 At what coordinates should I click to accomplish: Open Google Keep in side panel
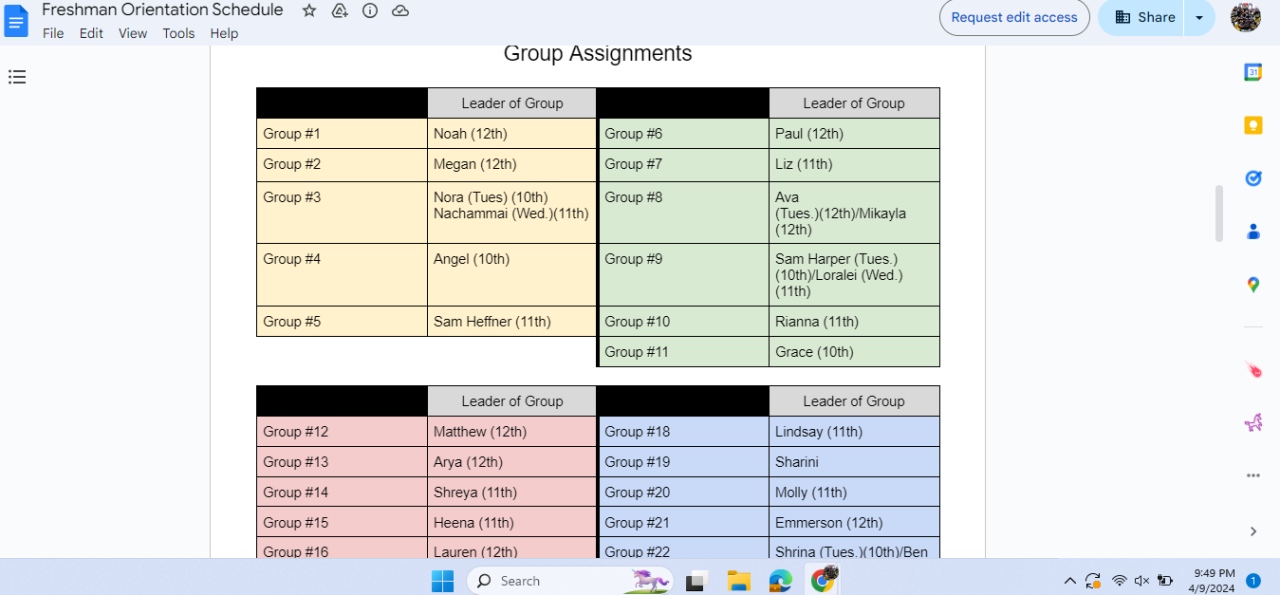tap(1253, 125)
